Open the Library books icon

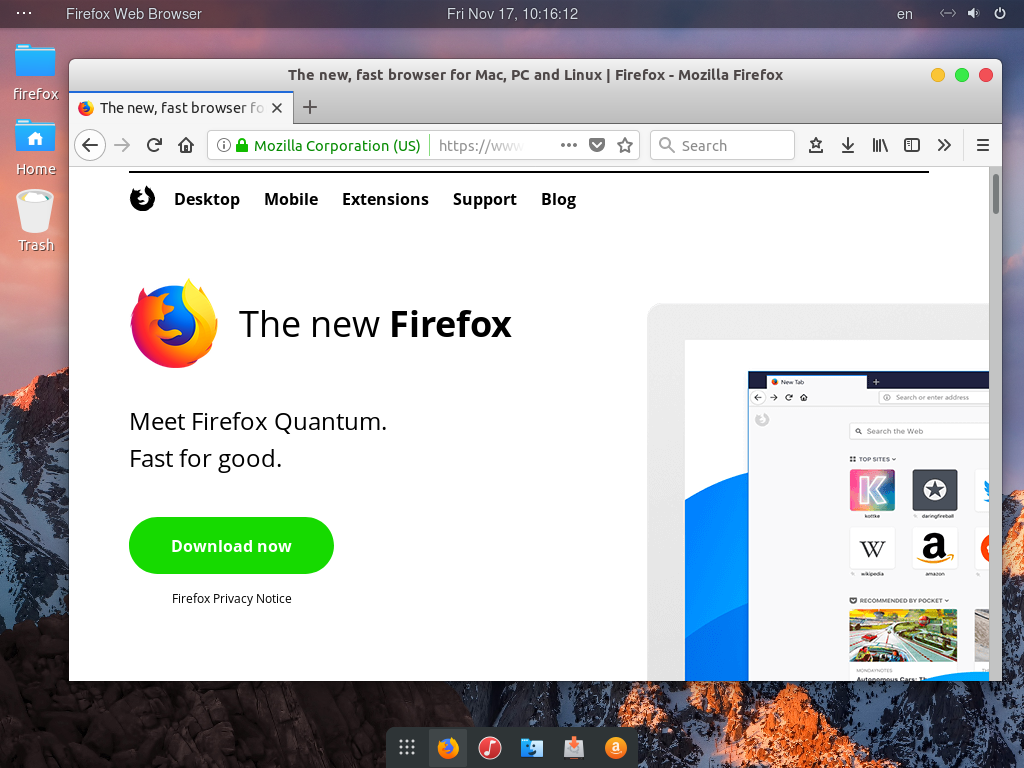click(x=880, y=145)
